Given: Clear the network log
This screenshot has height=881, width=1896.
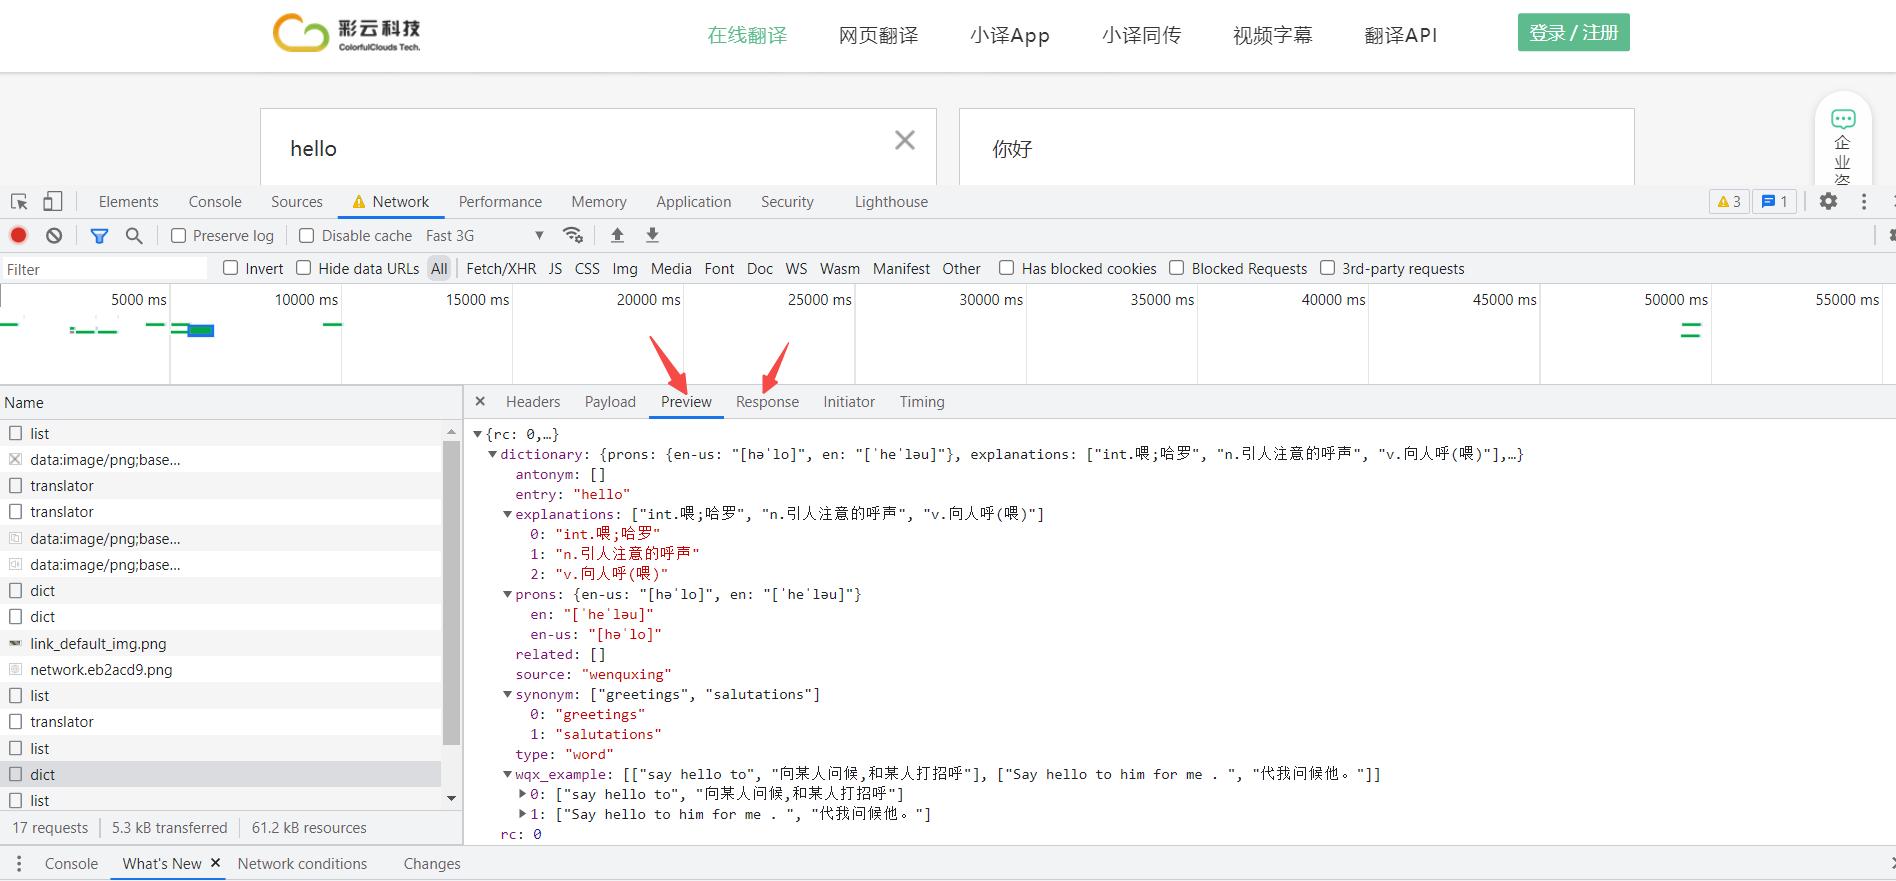Looking at the screenshot, I should tap(54, 235).
